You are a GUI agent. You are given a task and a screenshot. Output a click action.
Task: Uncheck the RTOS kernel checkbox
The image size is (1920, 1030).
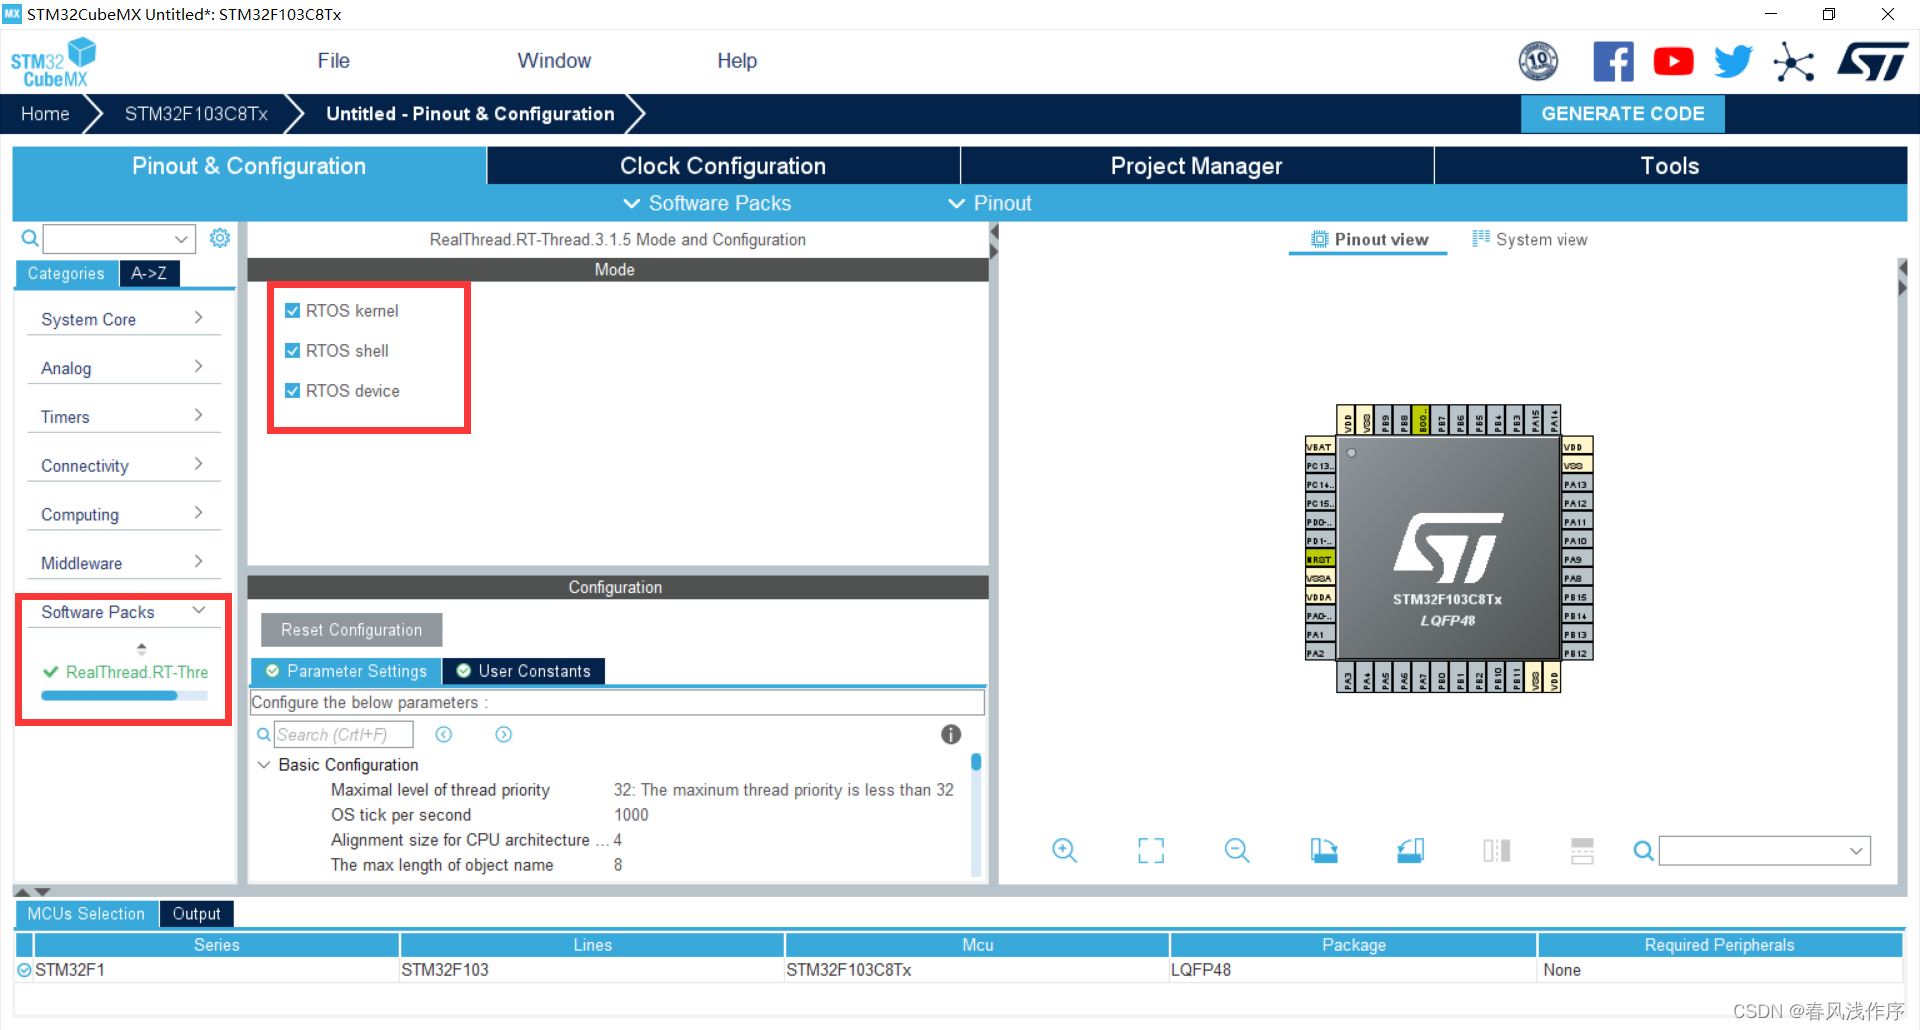(x=293, y=311)
